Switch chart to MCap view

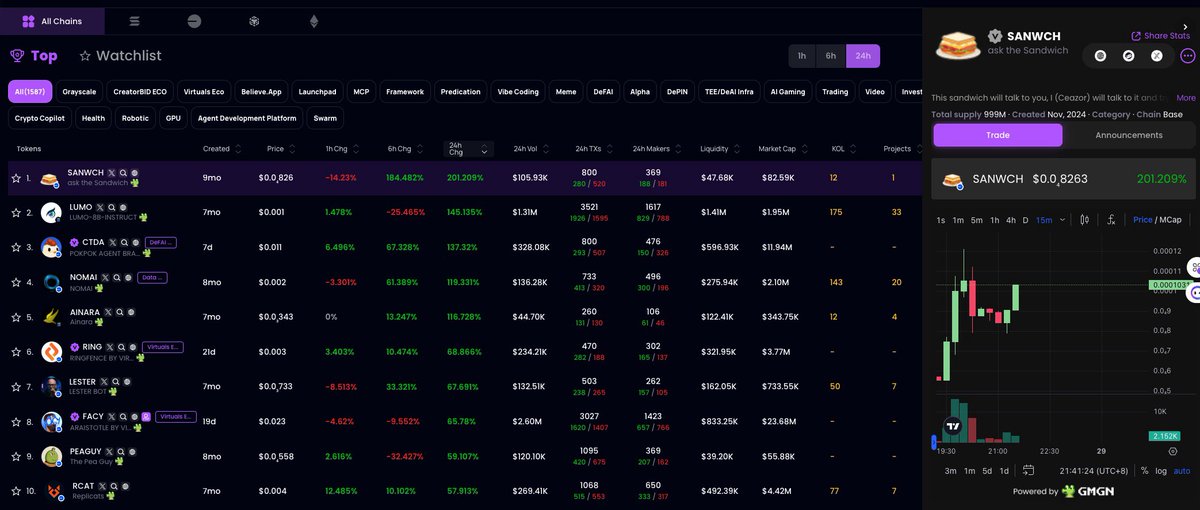click(x=1170, y=219)
